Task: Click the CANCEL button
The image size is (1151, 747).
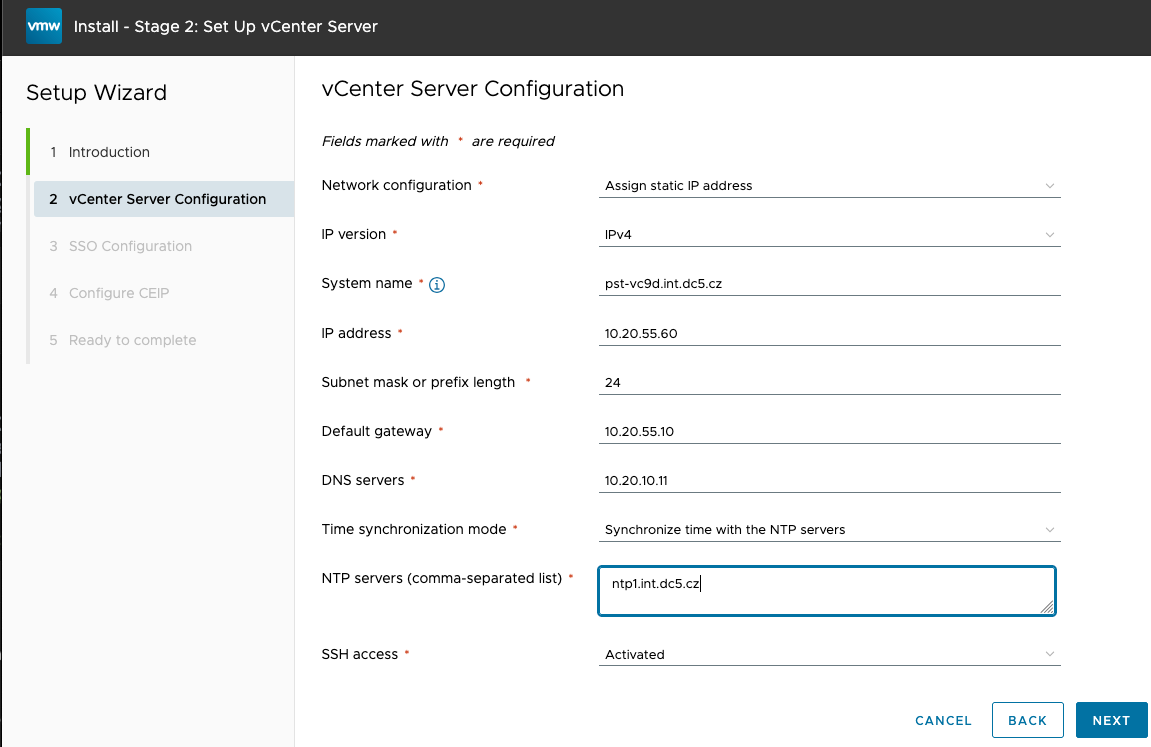Action: (x=943, y=721)
